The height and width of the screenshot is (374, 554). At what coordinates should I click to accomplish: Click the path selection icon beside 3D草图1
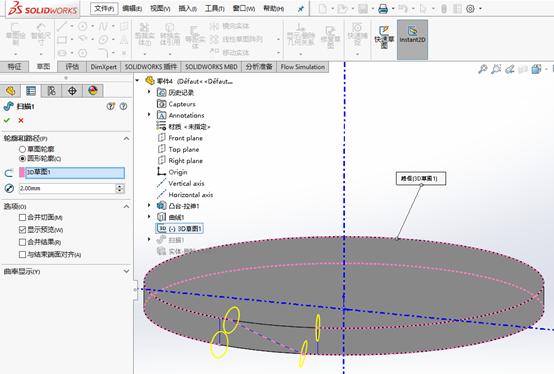click(x=9, y=173)
